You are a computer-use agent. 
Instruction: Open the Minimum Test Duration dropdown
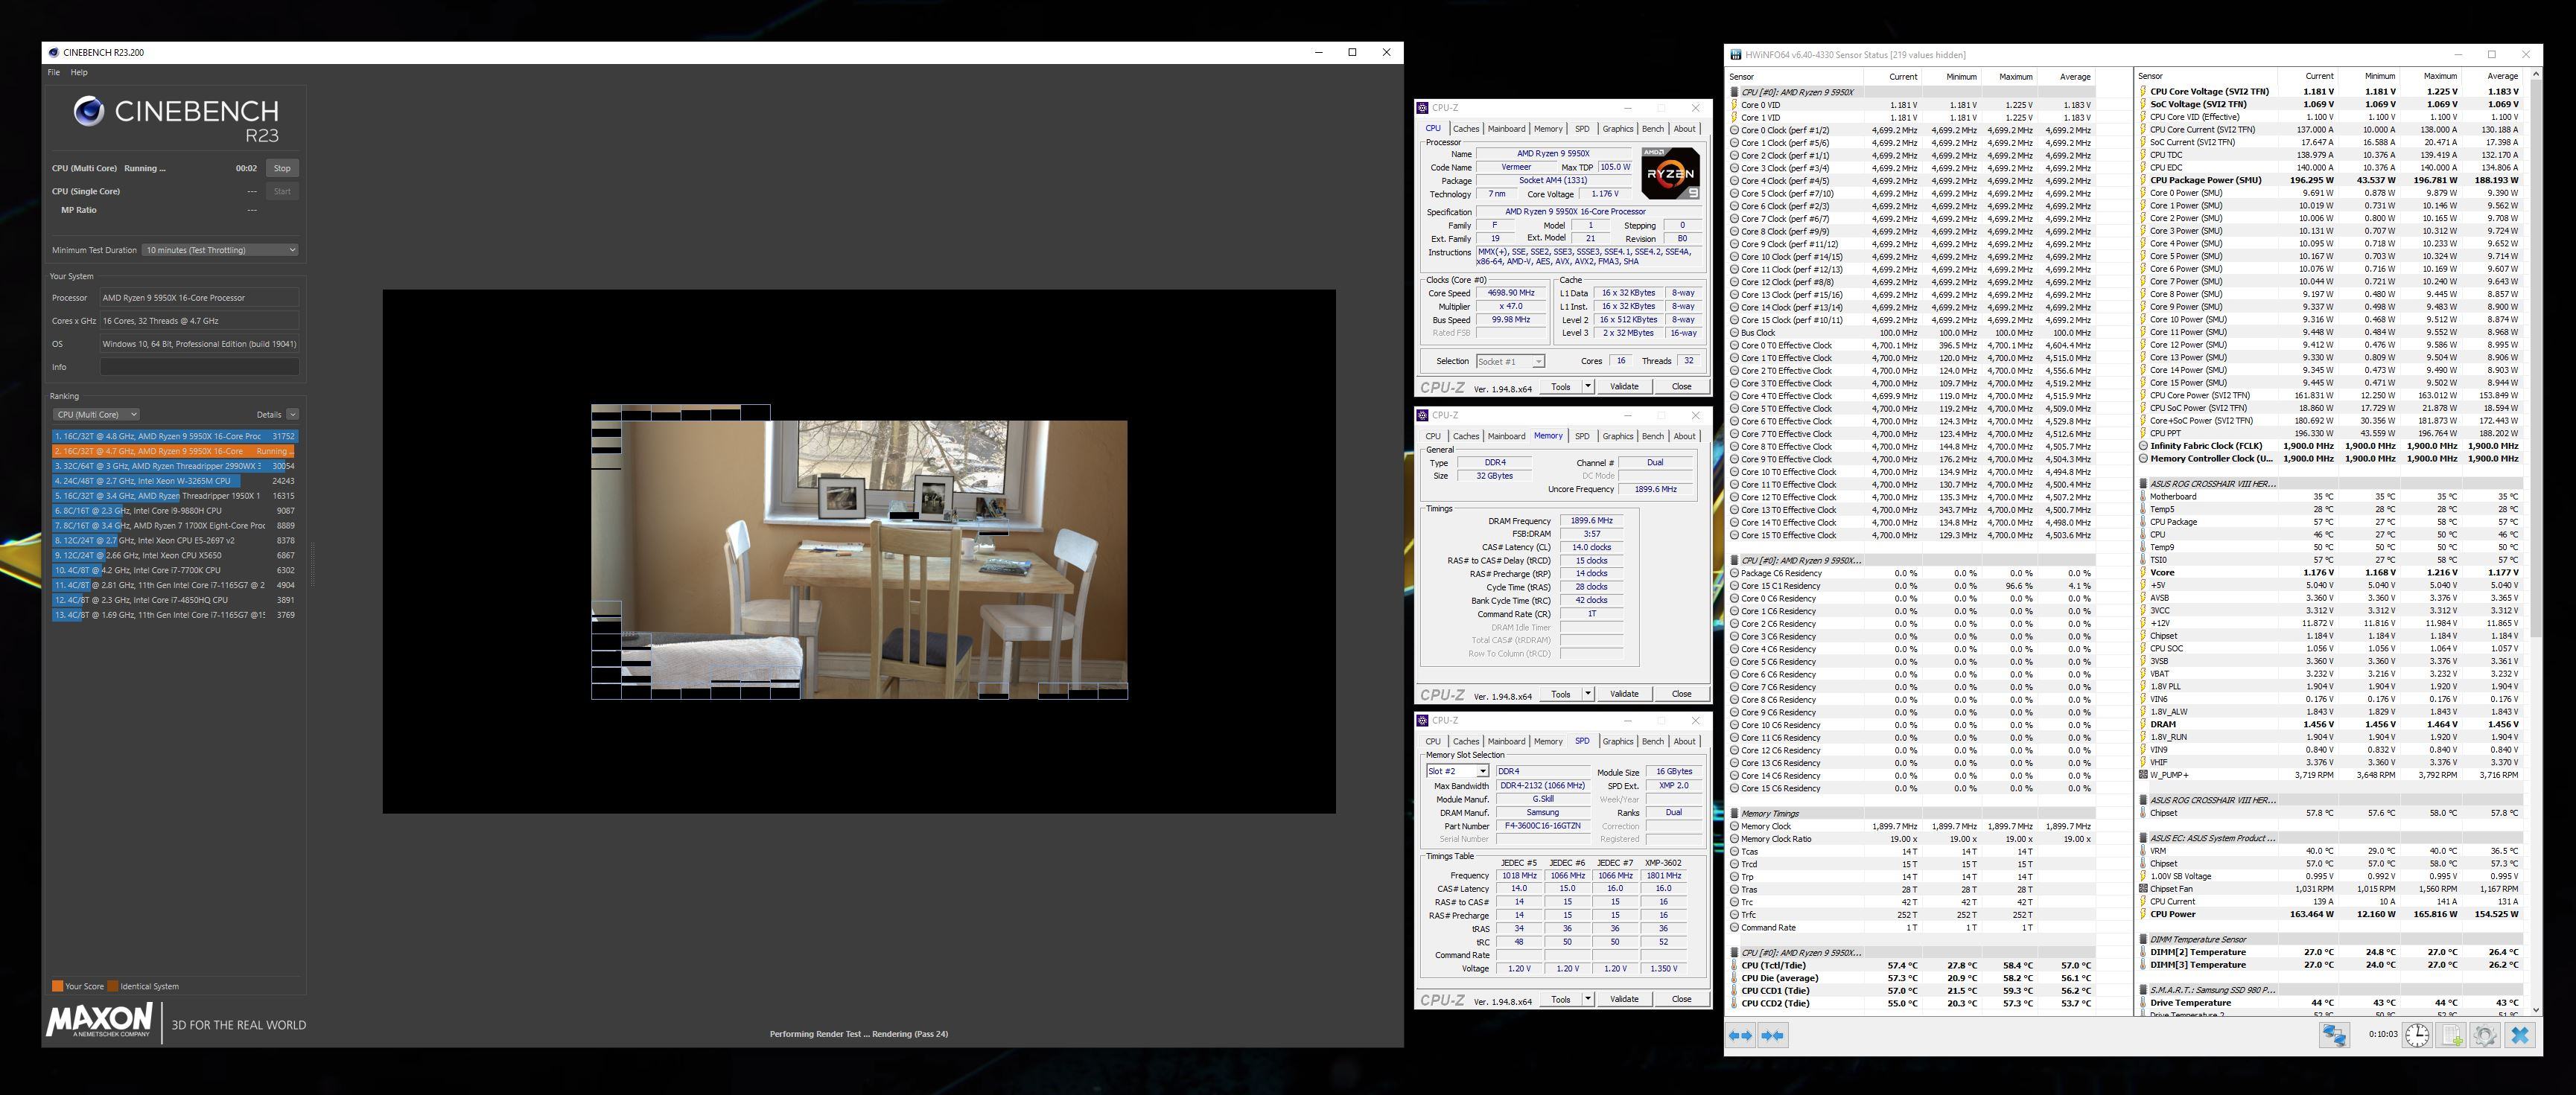[220, 250]
